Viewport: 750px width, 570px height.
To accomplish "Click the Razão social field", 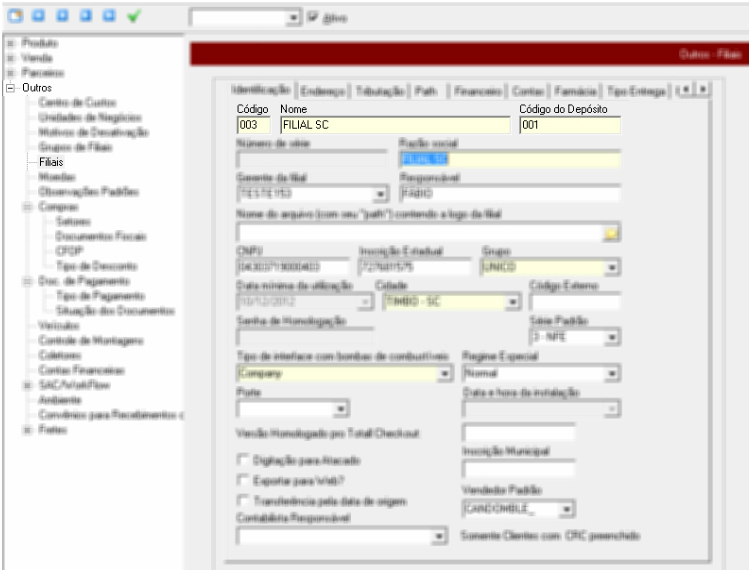I will point(509,159).
